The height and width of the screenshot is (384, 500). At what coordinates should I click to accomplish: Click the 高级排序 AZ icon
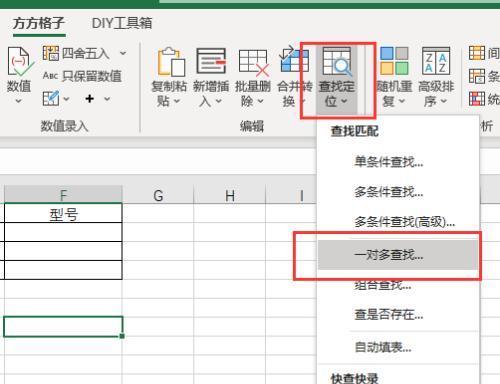click(x=436, y=61)
